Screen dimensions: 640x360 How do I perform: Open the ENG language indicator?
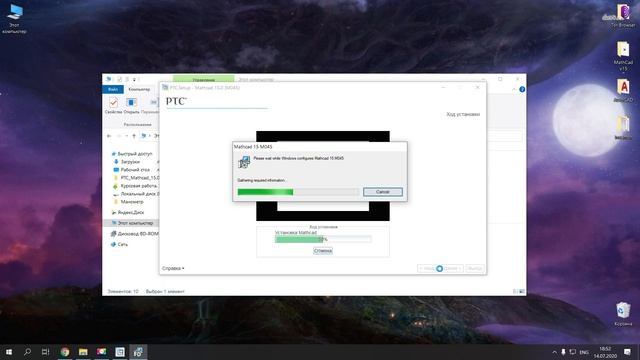coord(584,352)
